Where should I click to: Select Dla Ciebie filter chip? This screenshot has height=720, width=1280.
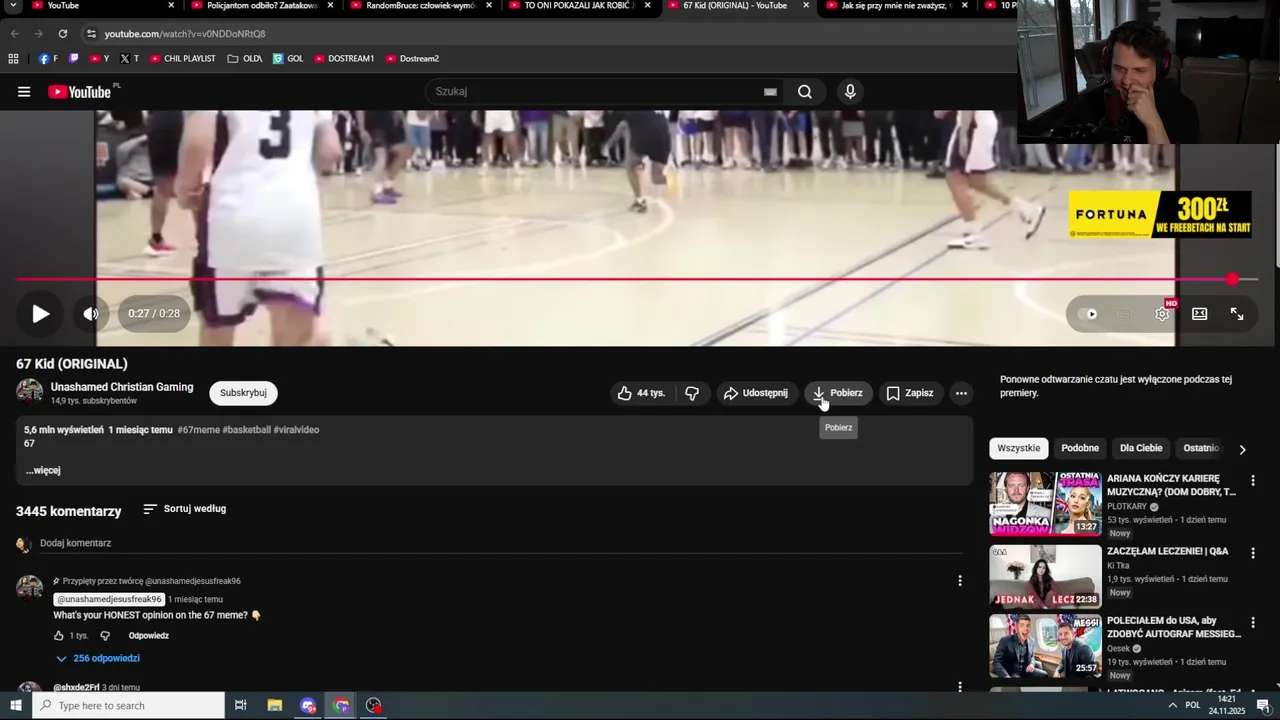coord(1141,448)
